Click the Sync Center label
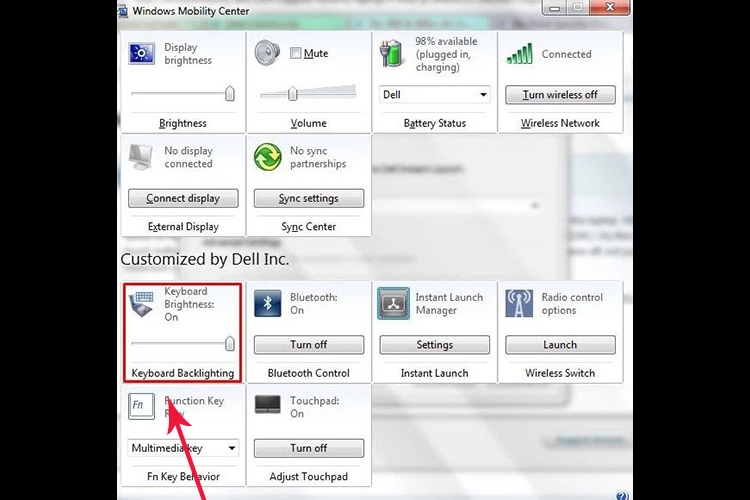 tap(309, 226)
